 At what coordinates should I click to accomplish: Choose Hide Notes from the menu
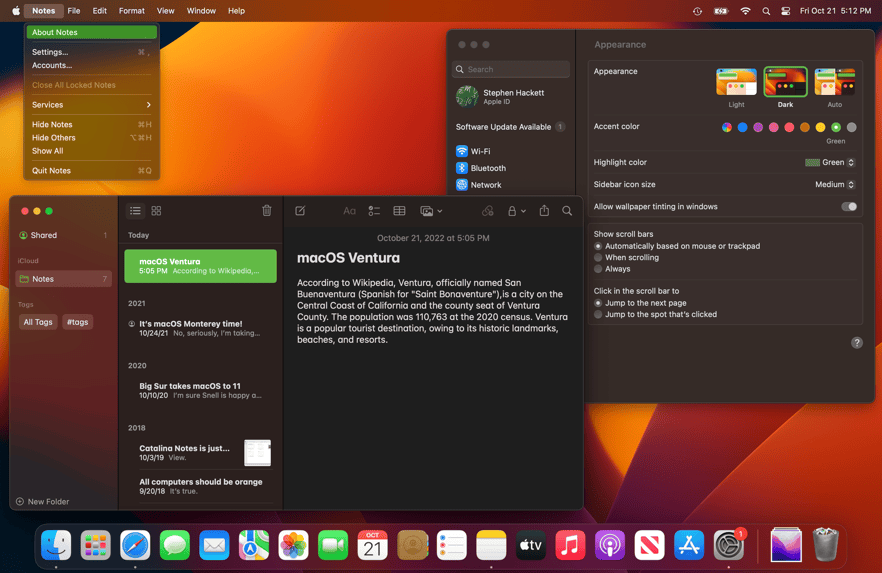(x=91, y=124)
